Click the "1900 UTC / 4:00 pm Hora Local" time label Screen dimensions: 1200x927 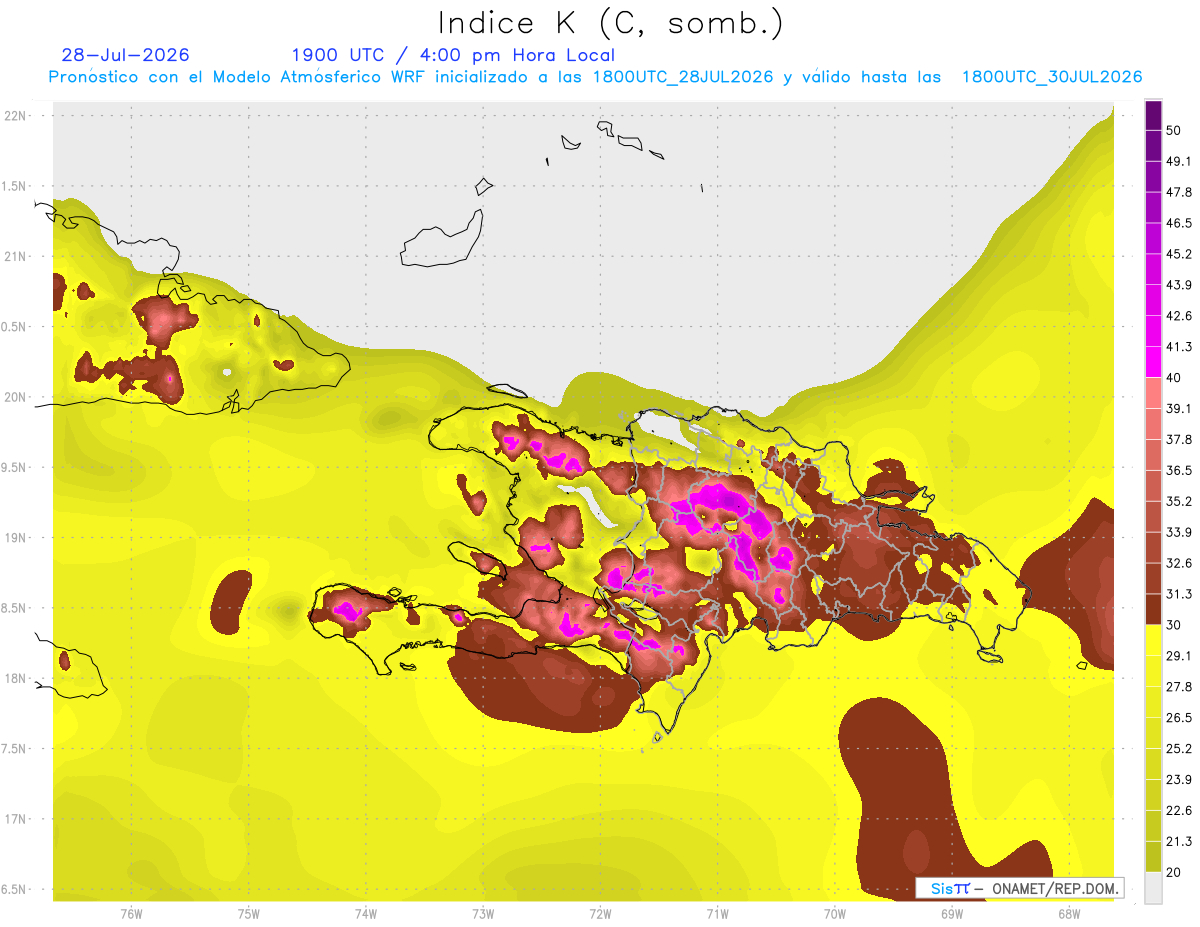[x=453, y=55]
